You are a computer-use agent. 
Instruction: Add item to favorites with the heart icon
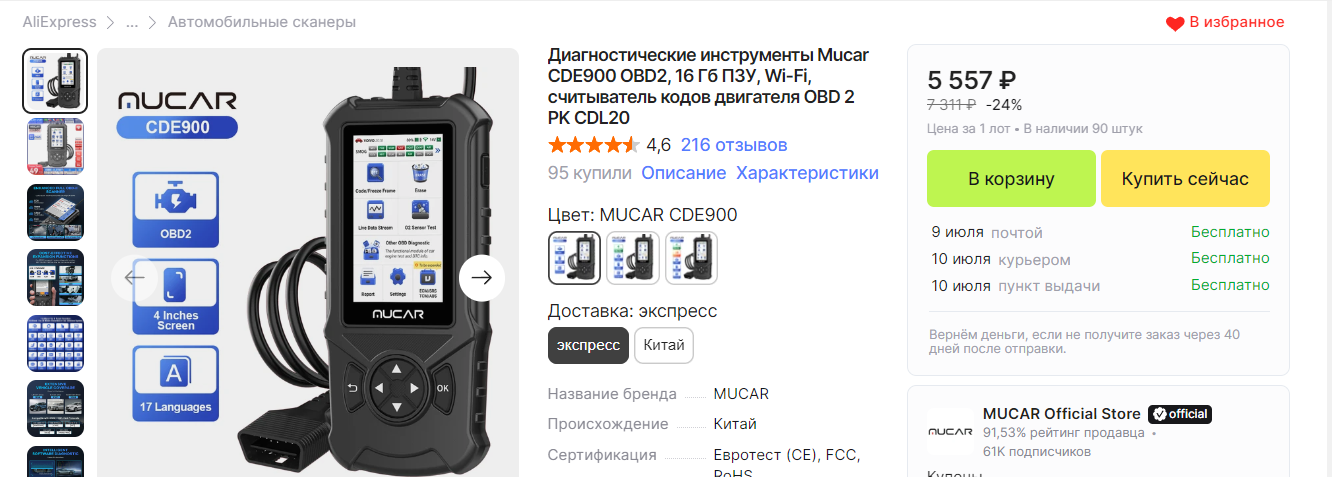(1174, 23)
